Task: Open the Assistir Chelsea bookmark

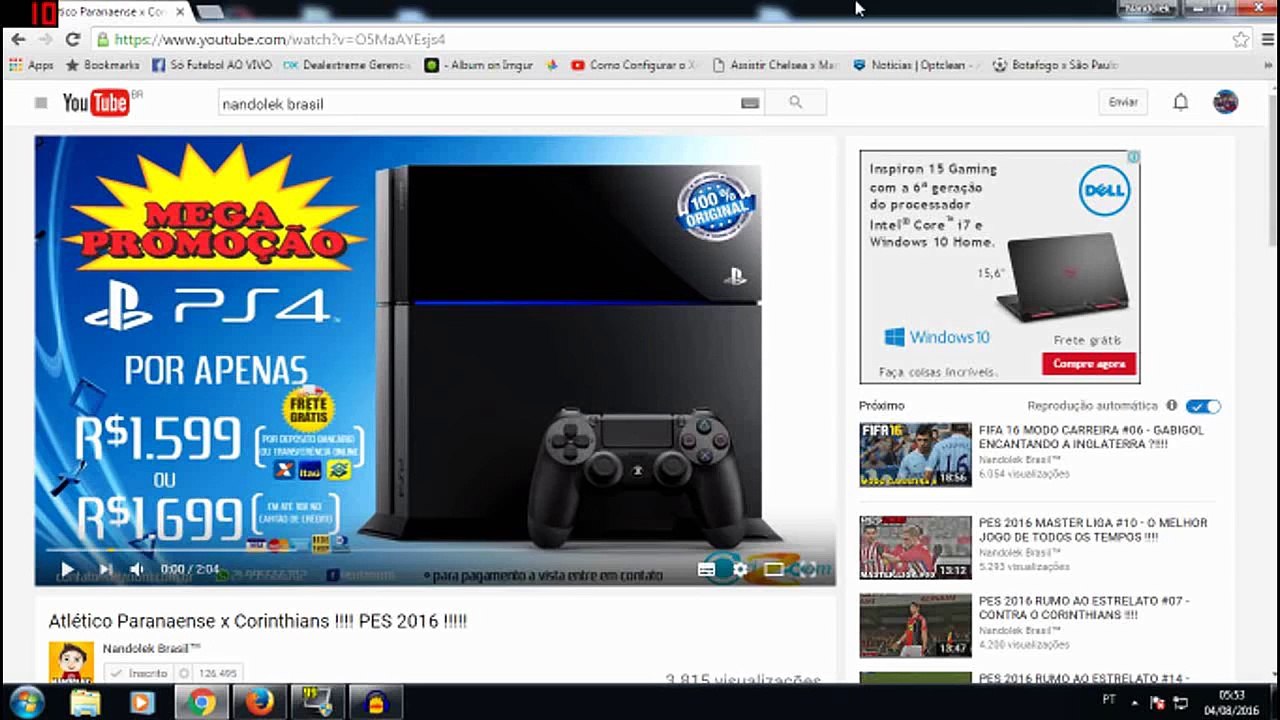Action: pyautogui.click(x=775, y=65)
